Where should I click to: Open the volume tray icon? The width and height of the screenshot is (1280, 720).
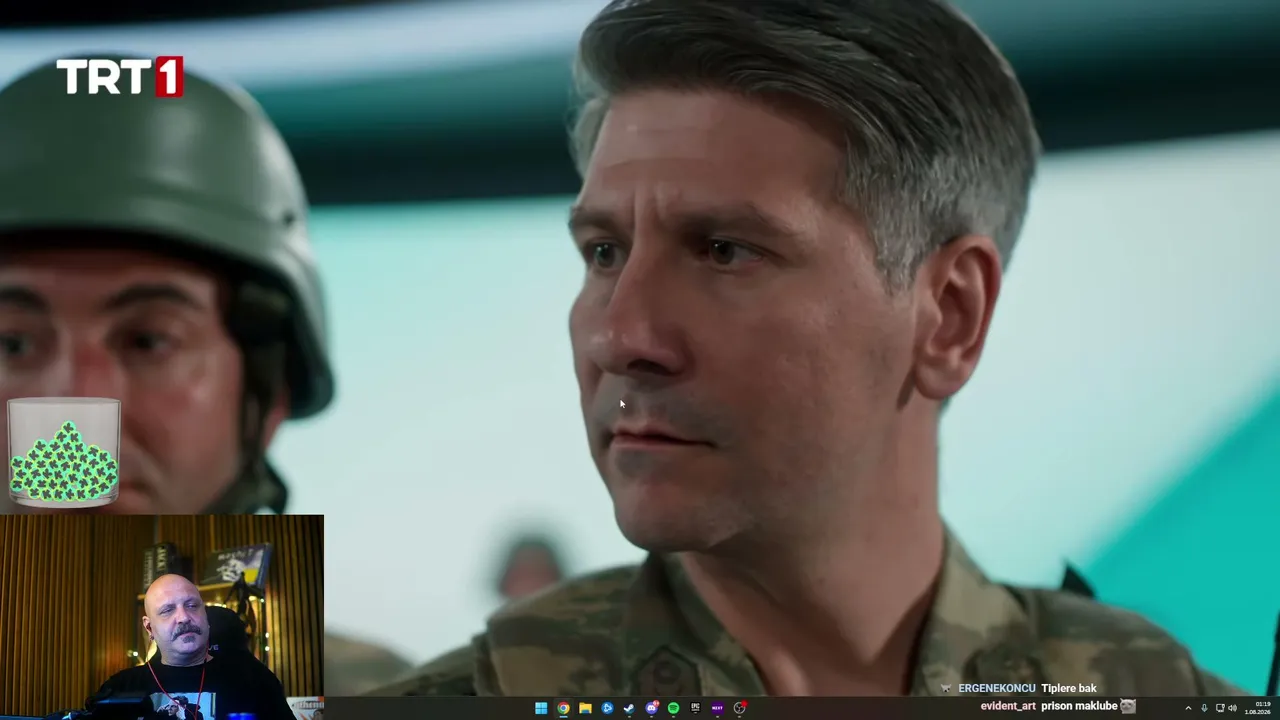[1232, 708]
